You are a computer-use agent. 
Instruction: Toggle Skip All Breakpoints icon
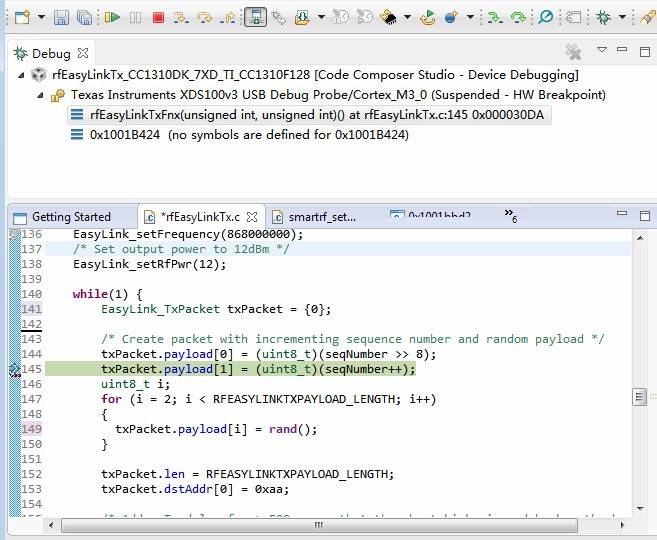pyautogui.click(x=546, y=18)
